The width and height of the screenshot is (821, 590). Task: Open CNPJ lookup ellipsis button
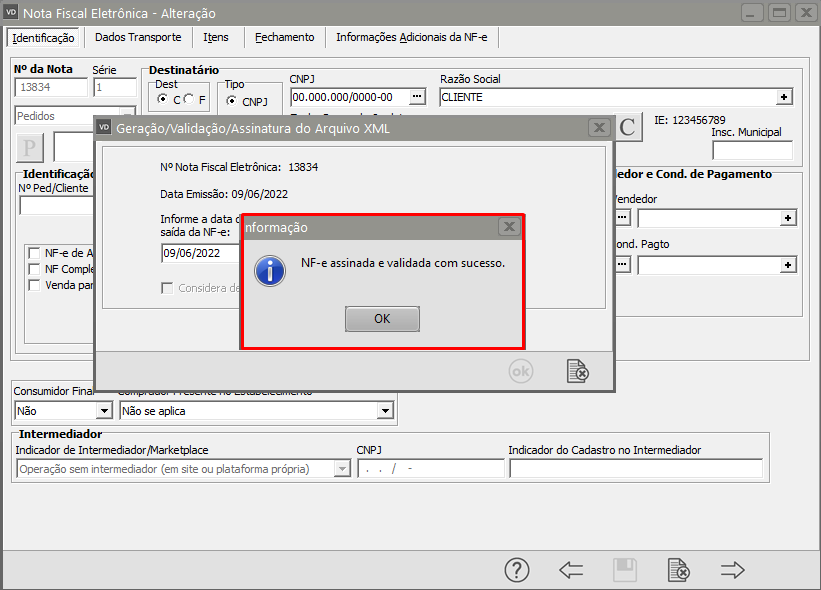418,97
